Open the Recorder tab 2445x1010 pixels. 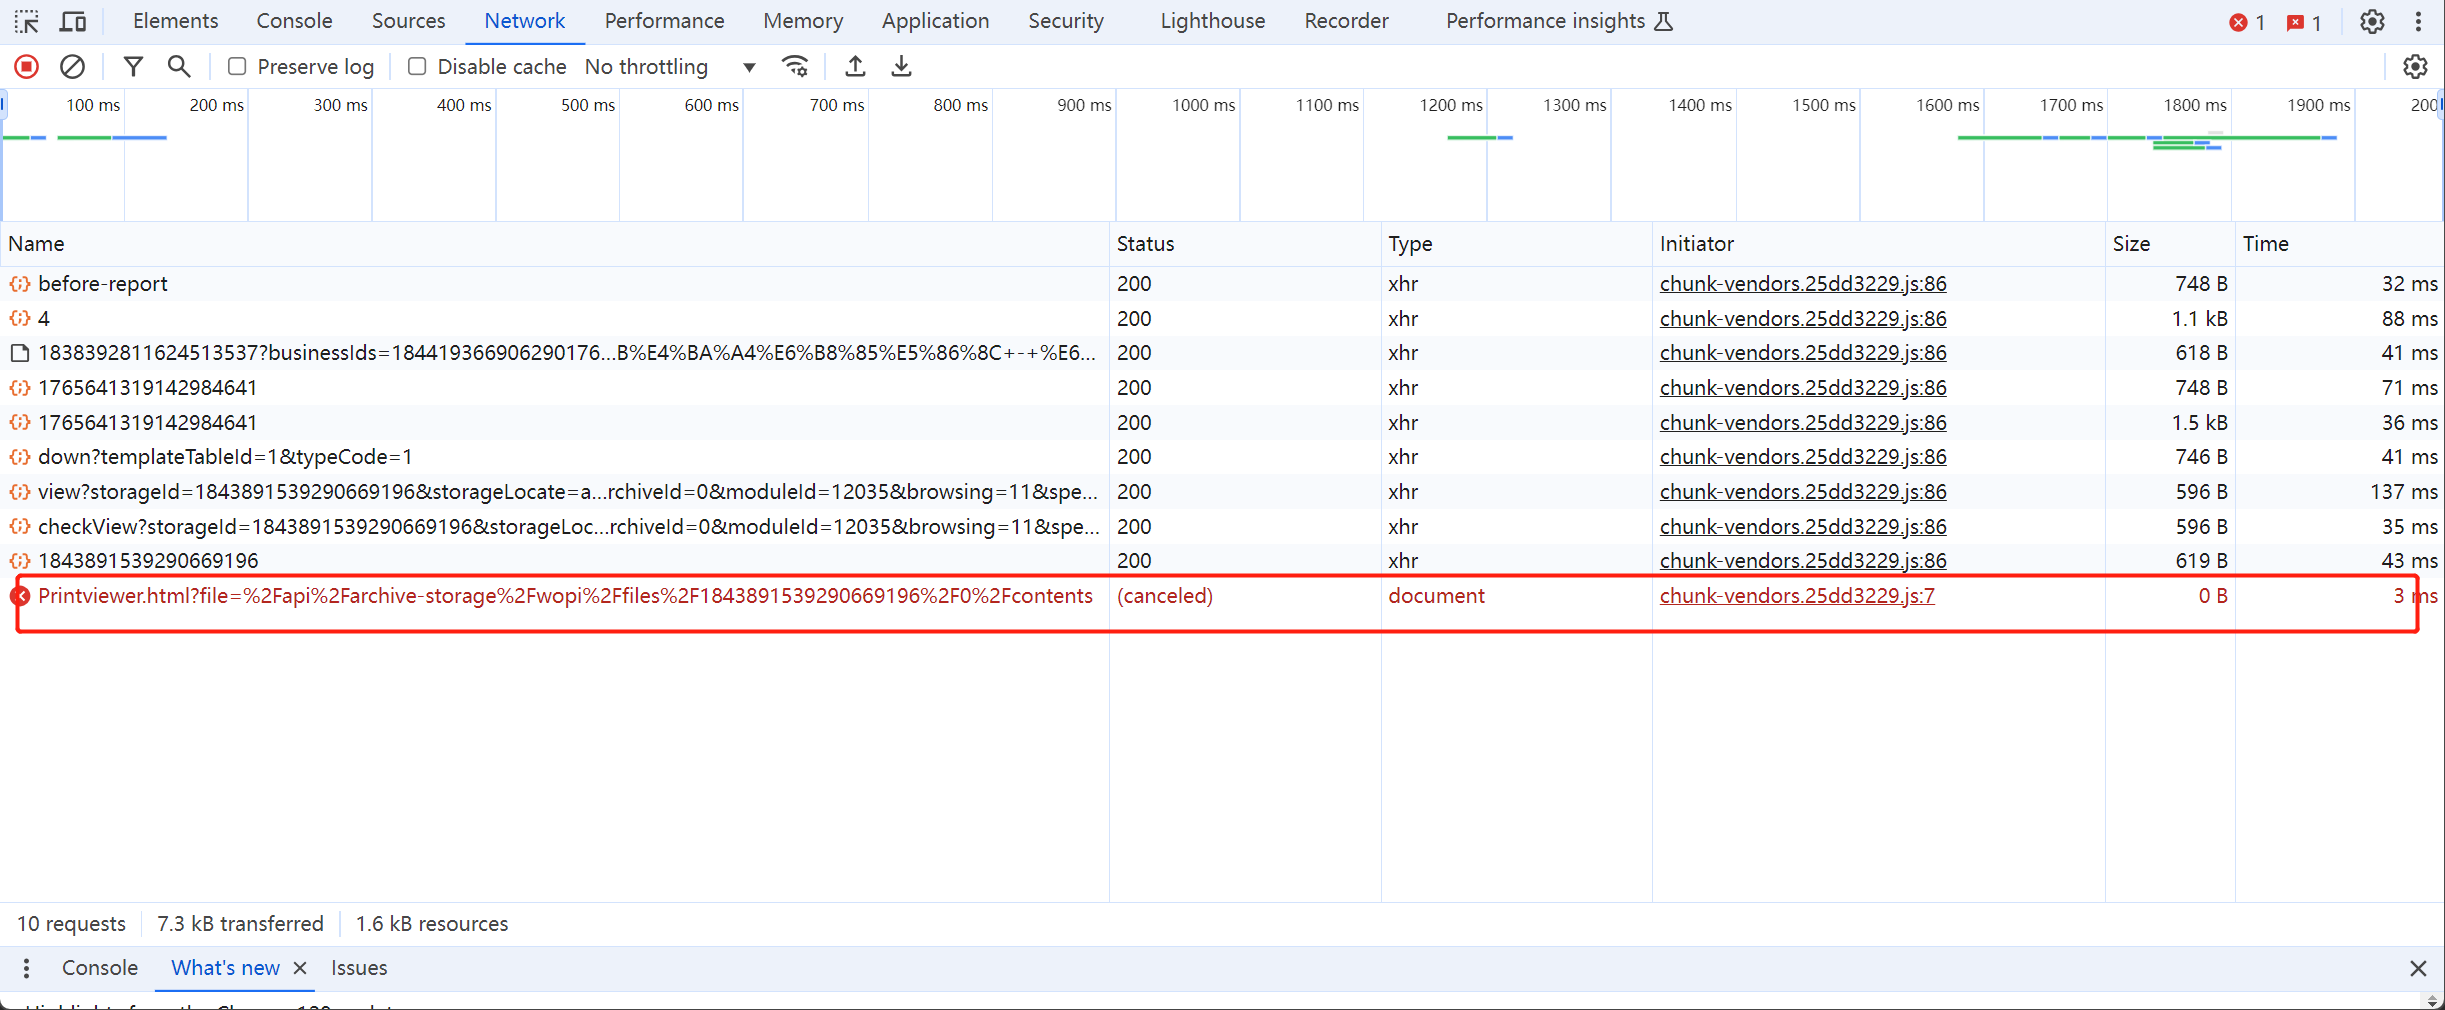click(1346, 21)
